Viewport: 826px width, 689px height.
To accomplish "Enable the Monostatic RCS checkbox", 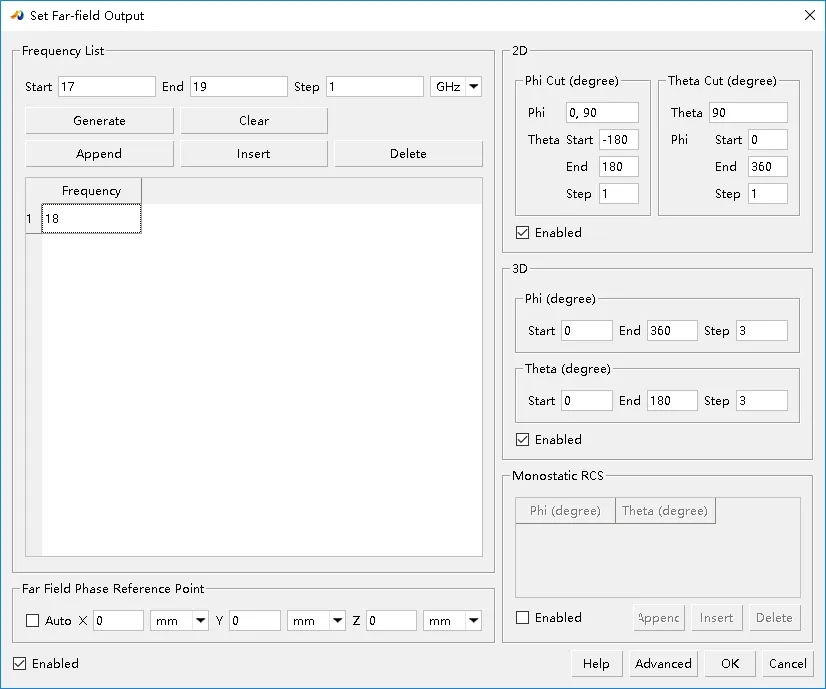I will tap(523, 618).
